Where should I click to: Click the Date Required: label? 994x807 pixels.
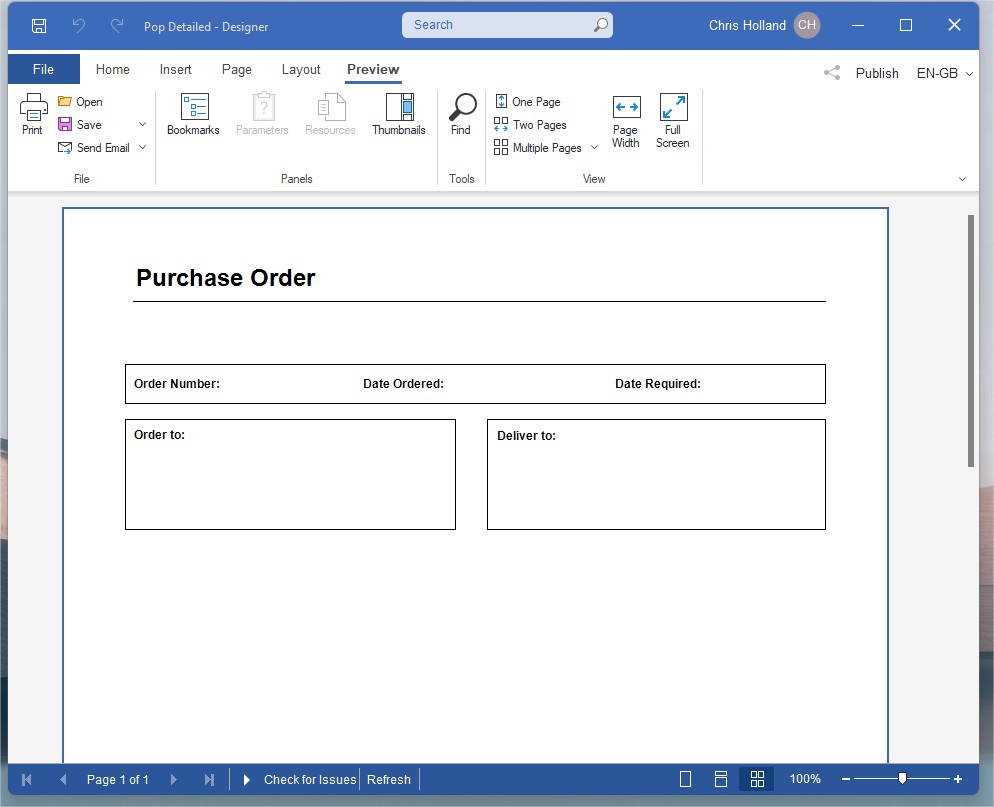657,384
